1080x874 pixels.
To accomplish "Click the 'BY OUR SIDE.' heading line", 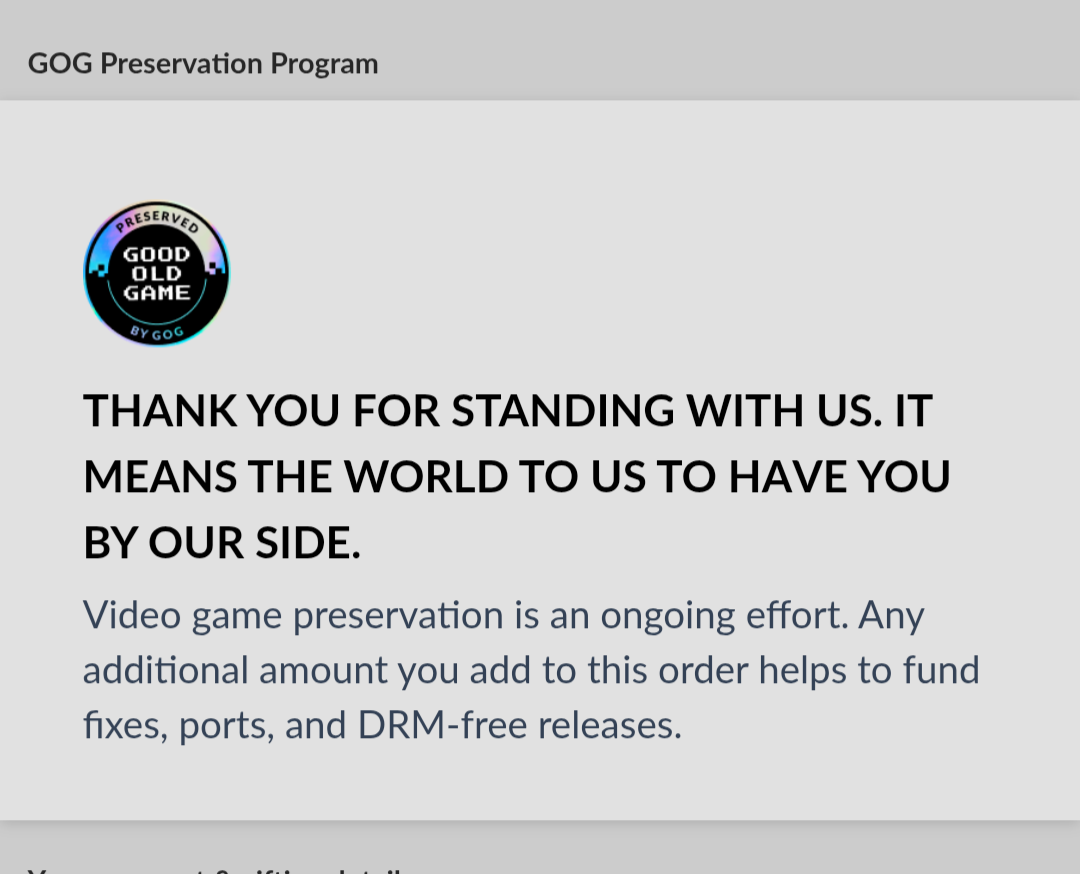I will tap(222, 543).
